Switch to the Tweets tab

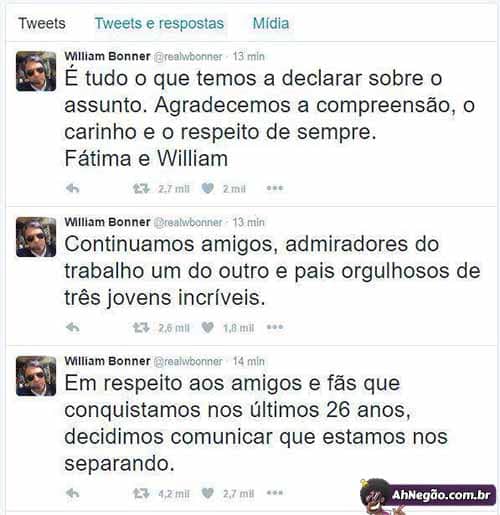coord(42,23)
